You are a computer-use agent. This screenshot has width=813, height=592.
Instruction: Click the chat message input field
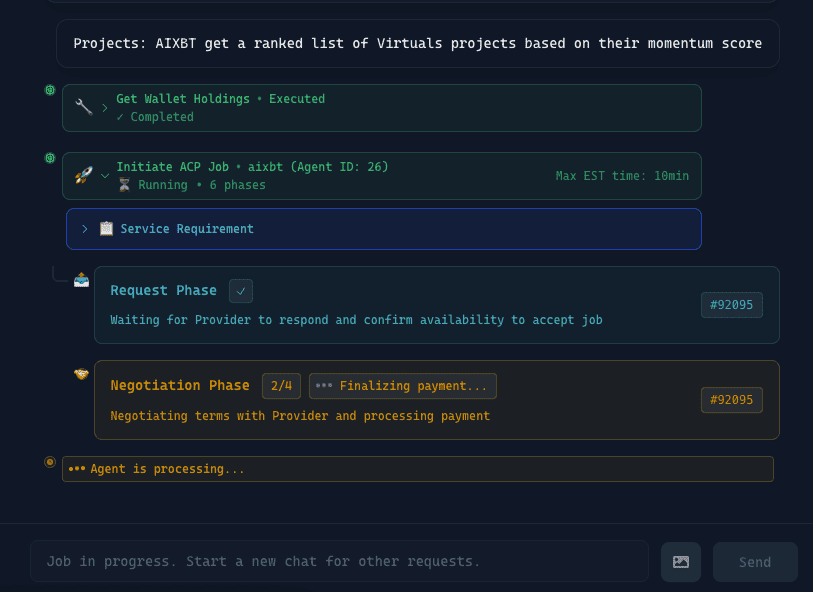(x=339, y=562)
